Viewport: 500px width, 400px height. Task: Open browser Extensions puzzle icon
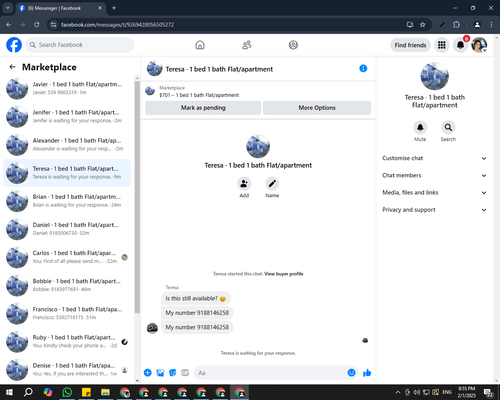click(456, 25)
